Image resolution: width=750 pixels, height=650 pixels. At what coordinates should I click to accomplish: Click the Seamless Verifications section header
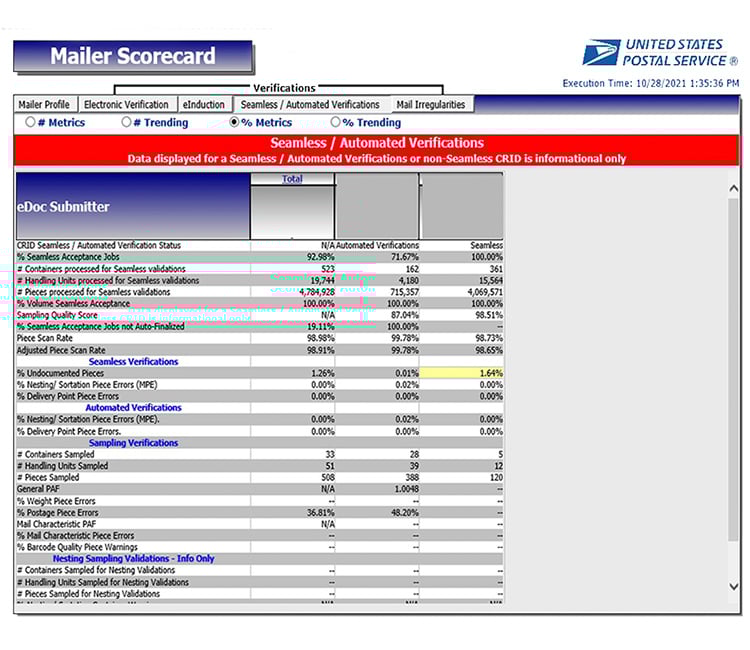[133, 362]
